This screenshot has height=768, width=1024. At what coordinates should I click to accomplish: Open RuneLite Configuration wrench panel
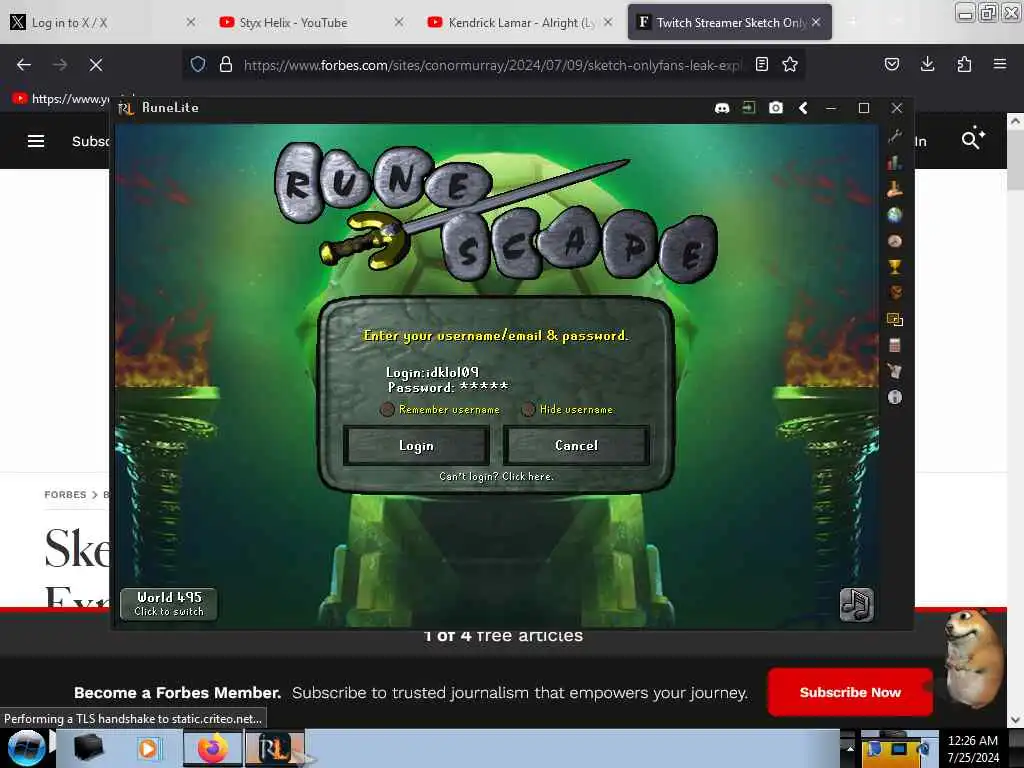click(x=895, y=136)
